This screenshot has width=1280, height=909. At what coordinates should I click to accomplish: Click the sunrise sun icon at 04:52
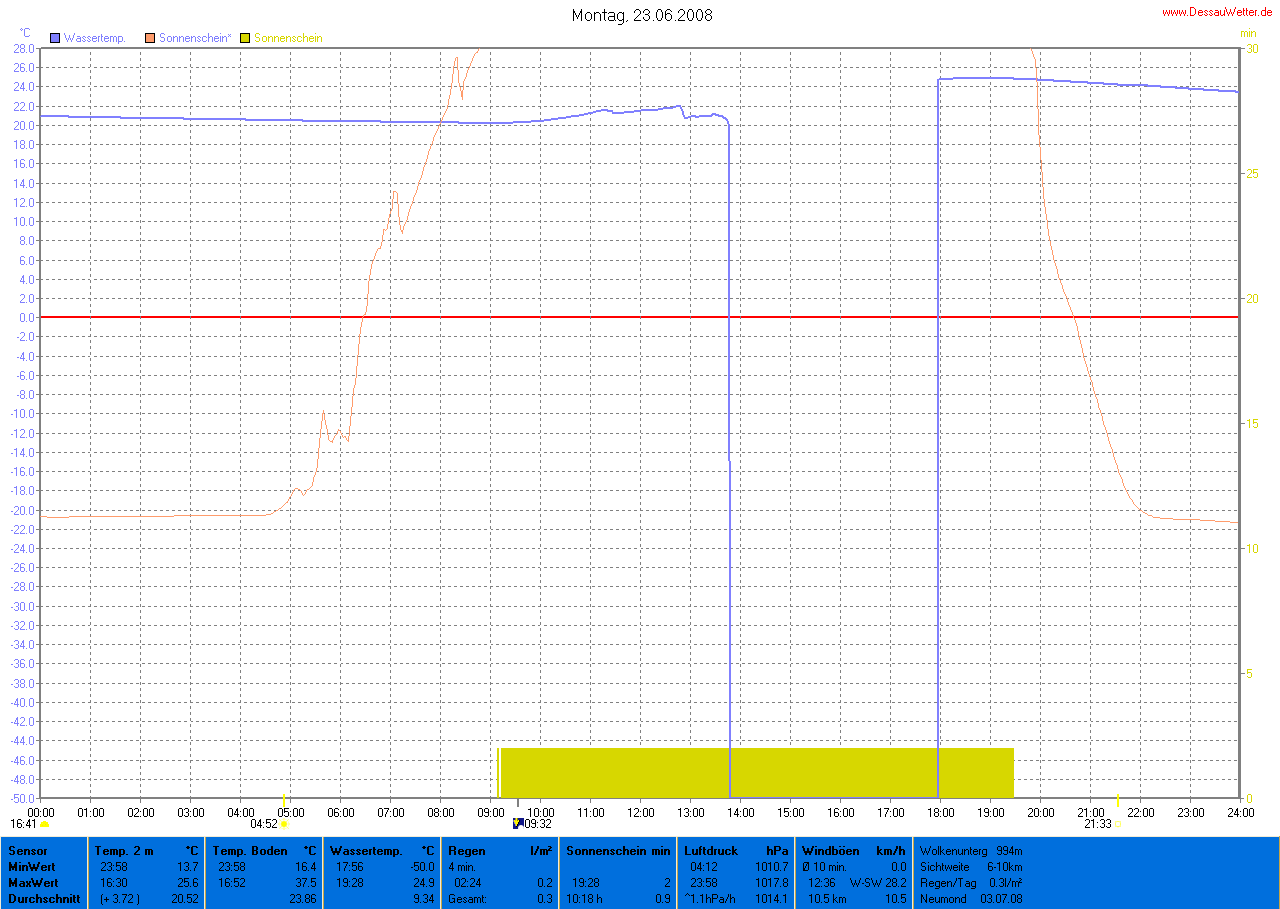coord(284,825)
